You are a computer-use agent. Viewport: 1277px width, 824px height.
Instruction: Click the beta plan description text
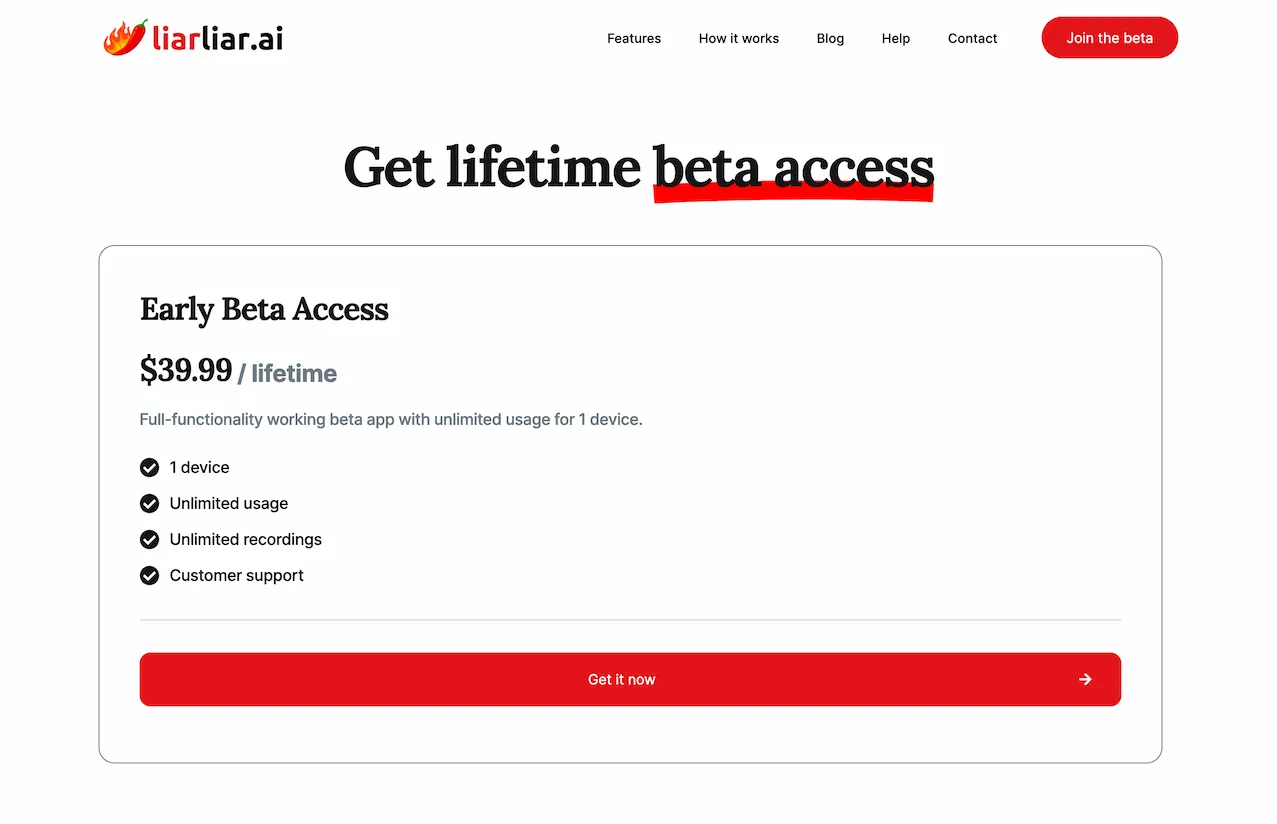(391, 419)
